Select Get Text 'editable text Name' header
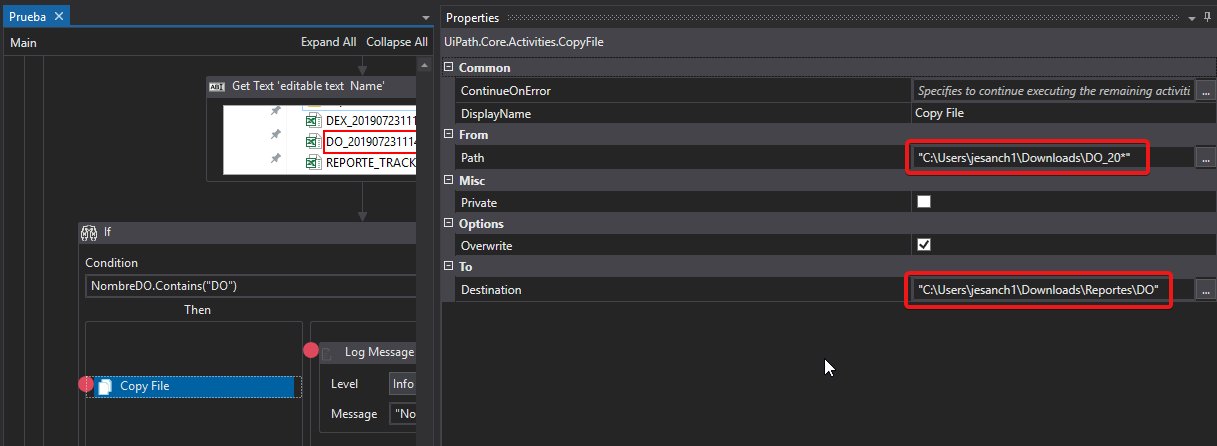 tap(308, 87)
